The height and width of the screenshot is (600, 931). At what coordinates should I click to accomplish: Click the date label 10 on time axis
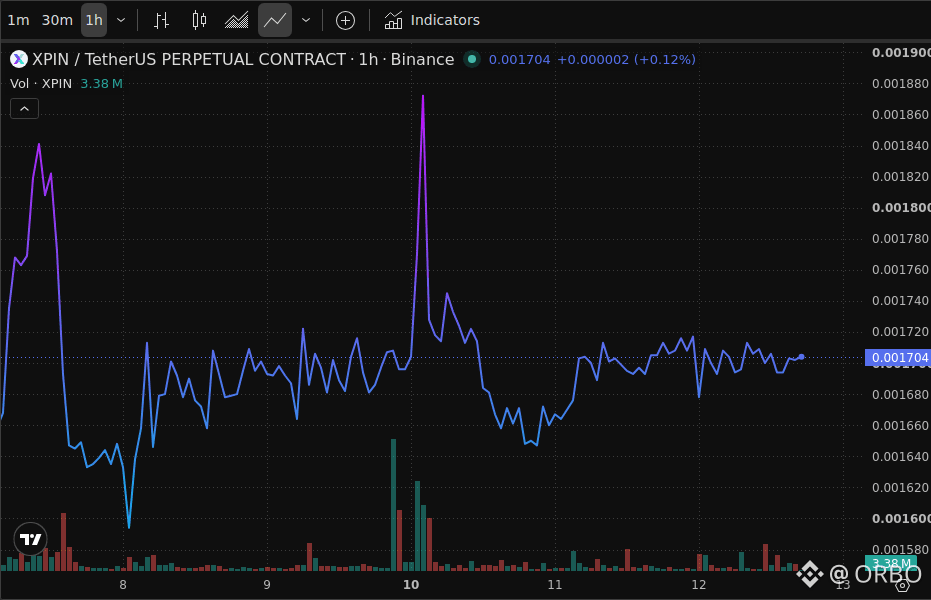coord(411,585)
